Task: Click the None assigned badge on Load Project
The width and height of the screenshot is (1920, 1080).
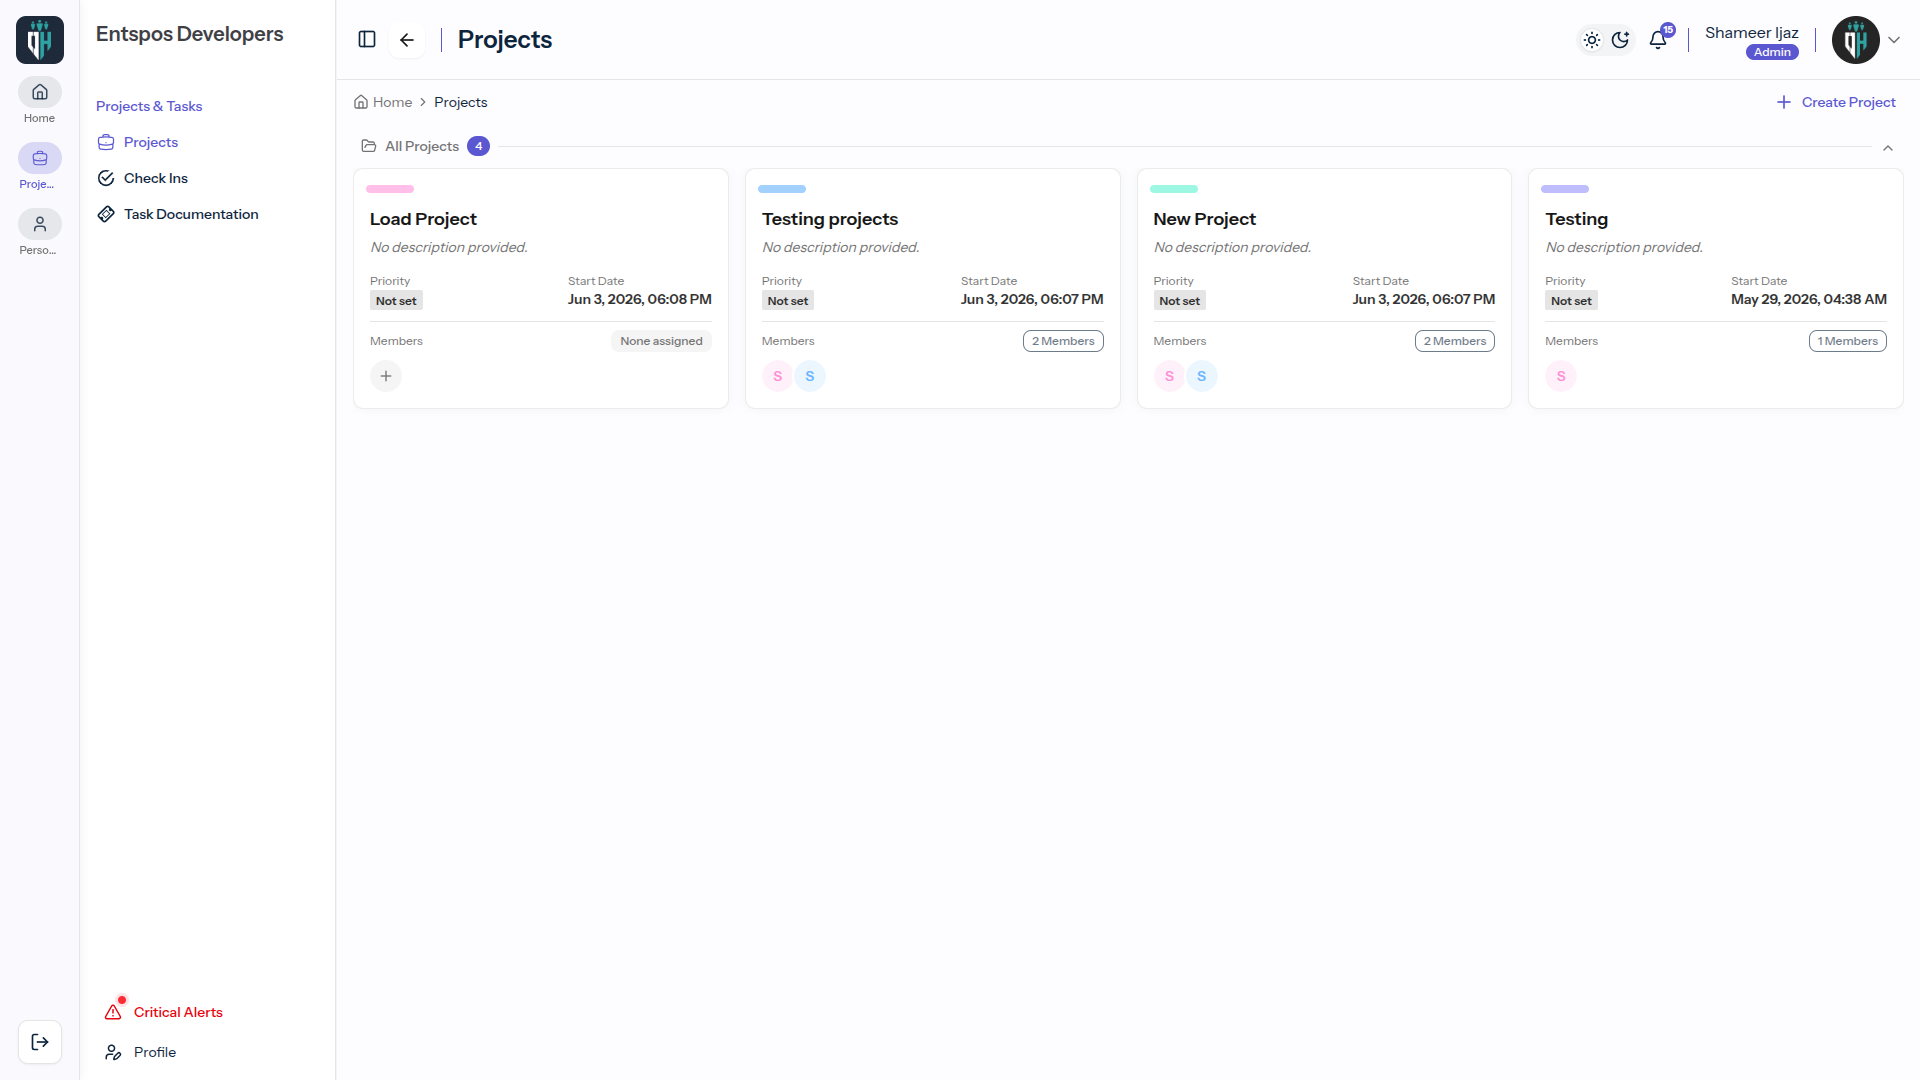Action: pos(661,341)
